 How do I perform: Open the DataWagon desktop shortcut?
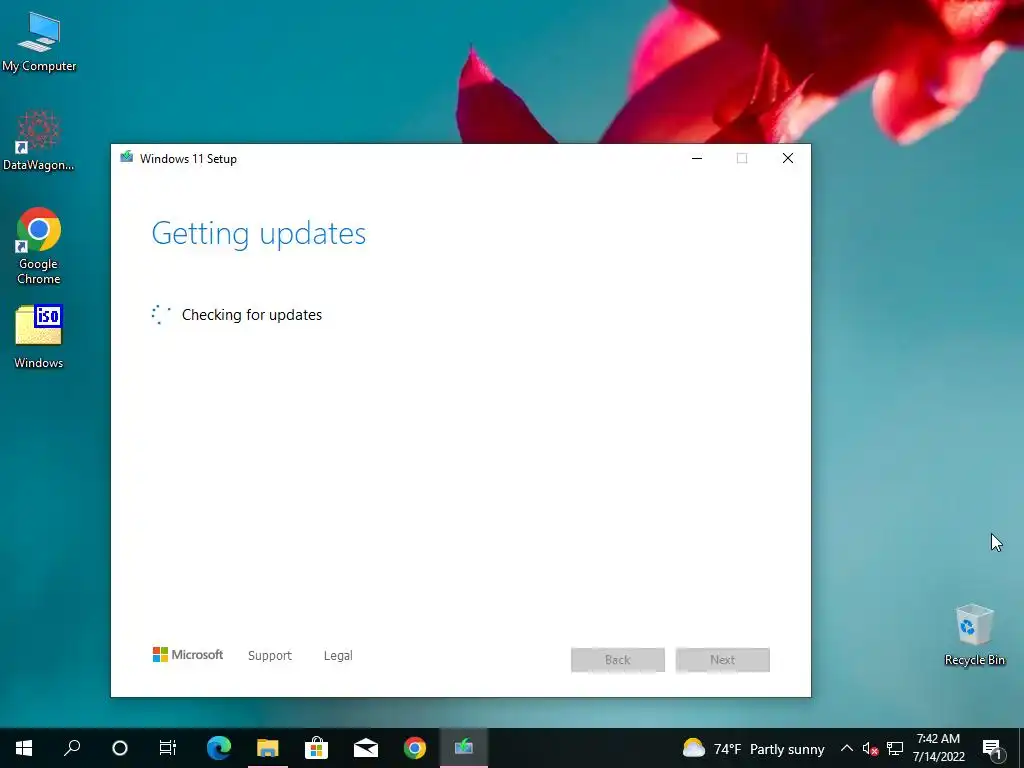(x=39, y=140)
